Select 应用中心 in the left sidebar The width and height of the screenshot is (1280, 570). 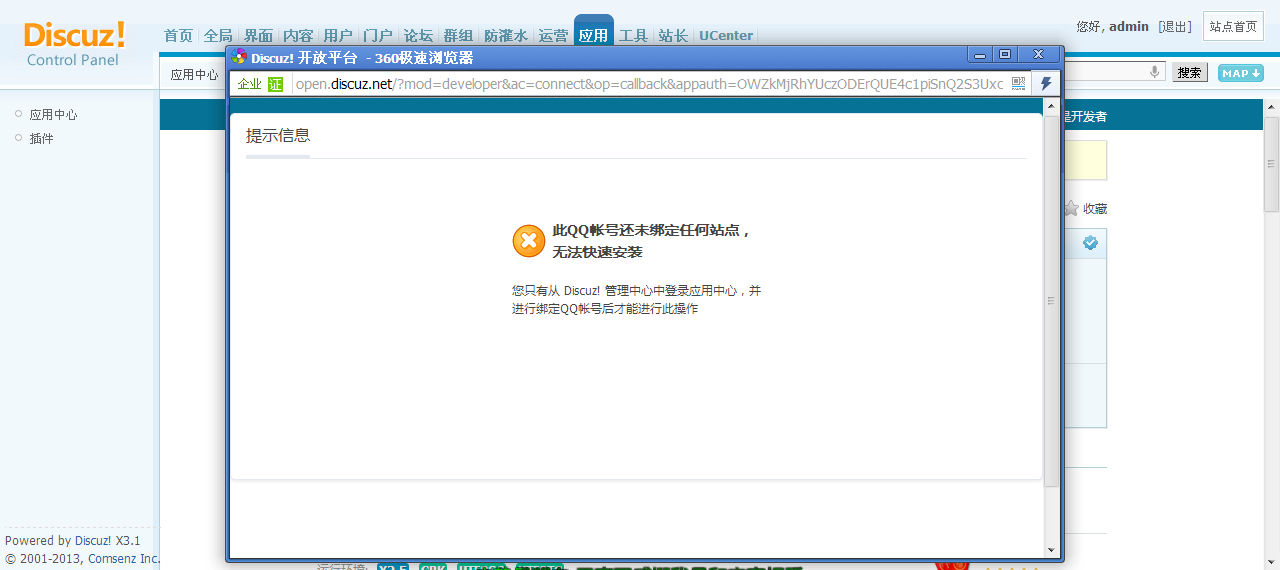pyautogui.click(x=53, y=115)
